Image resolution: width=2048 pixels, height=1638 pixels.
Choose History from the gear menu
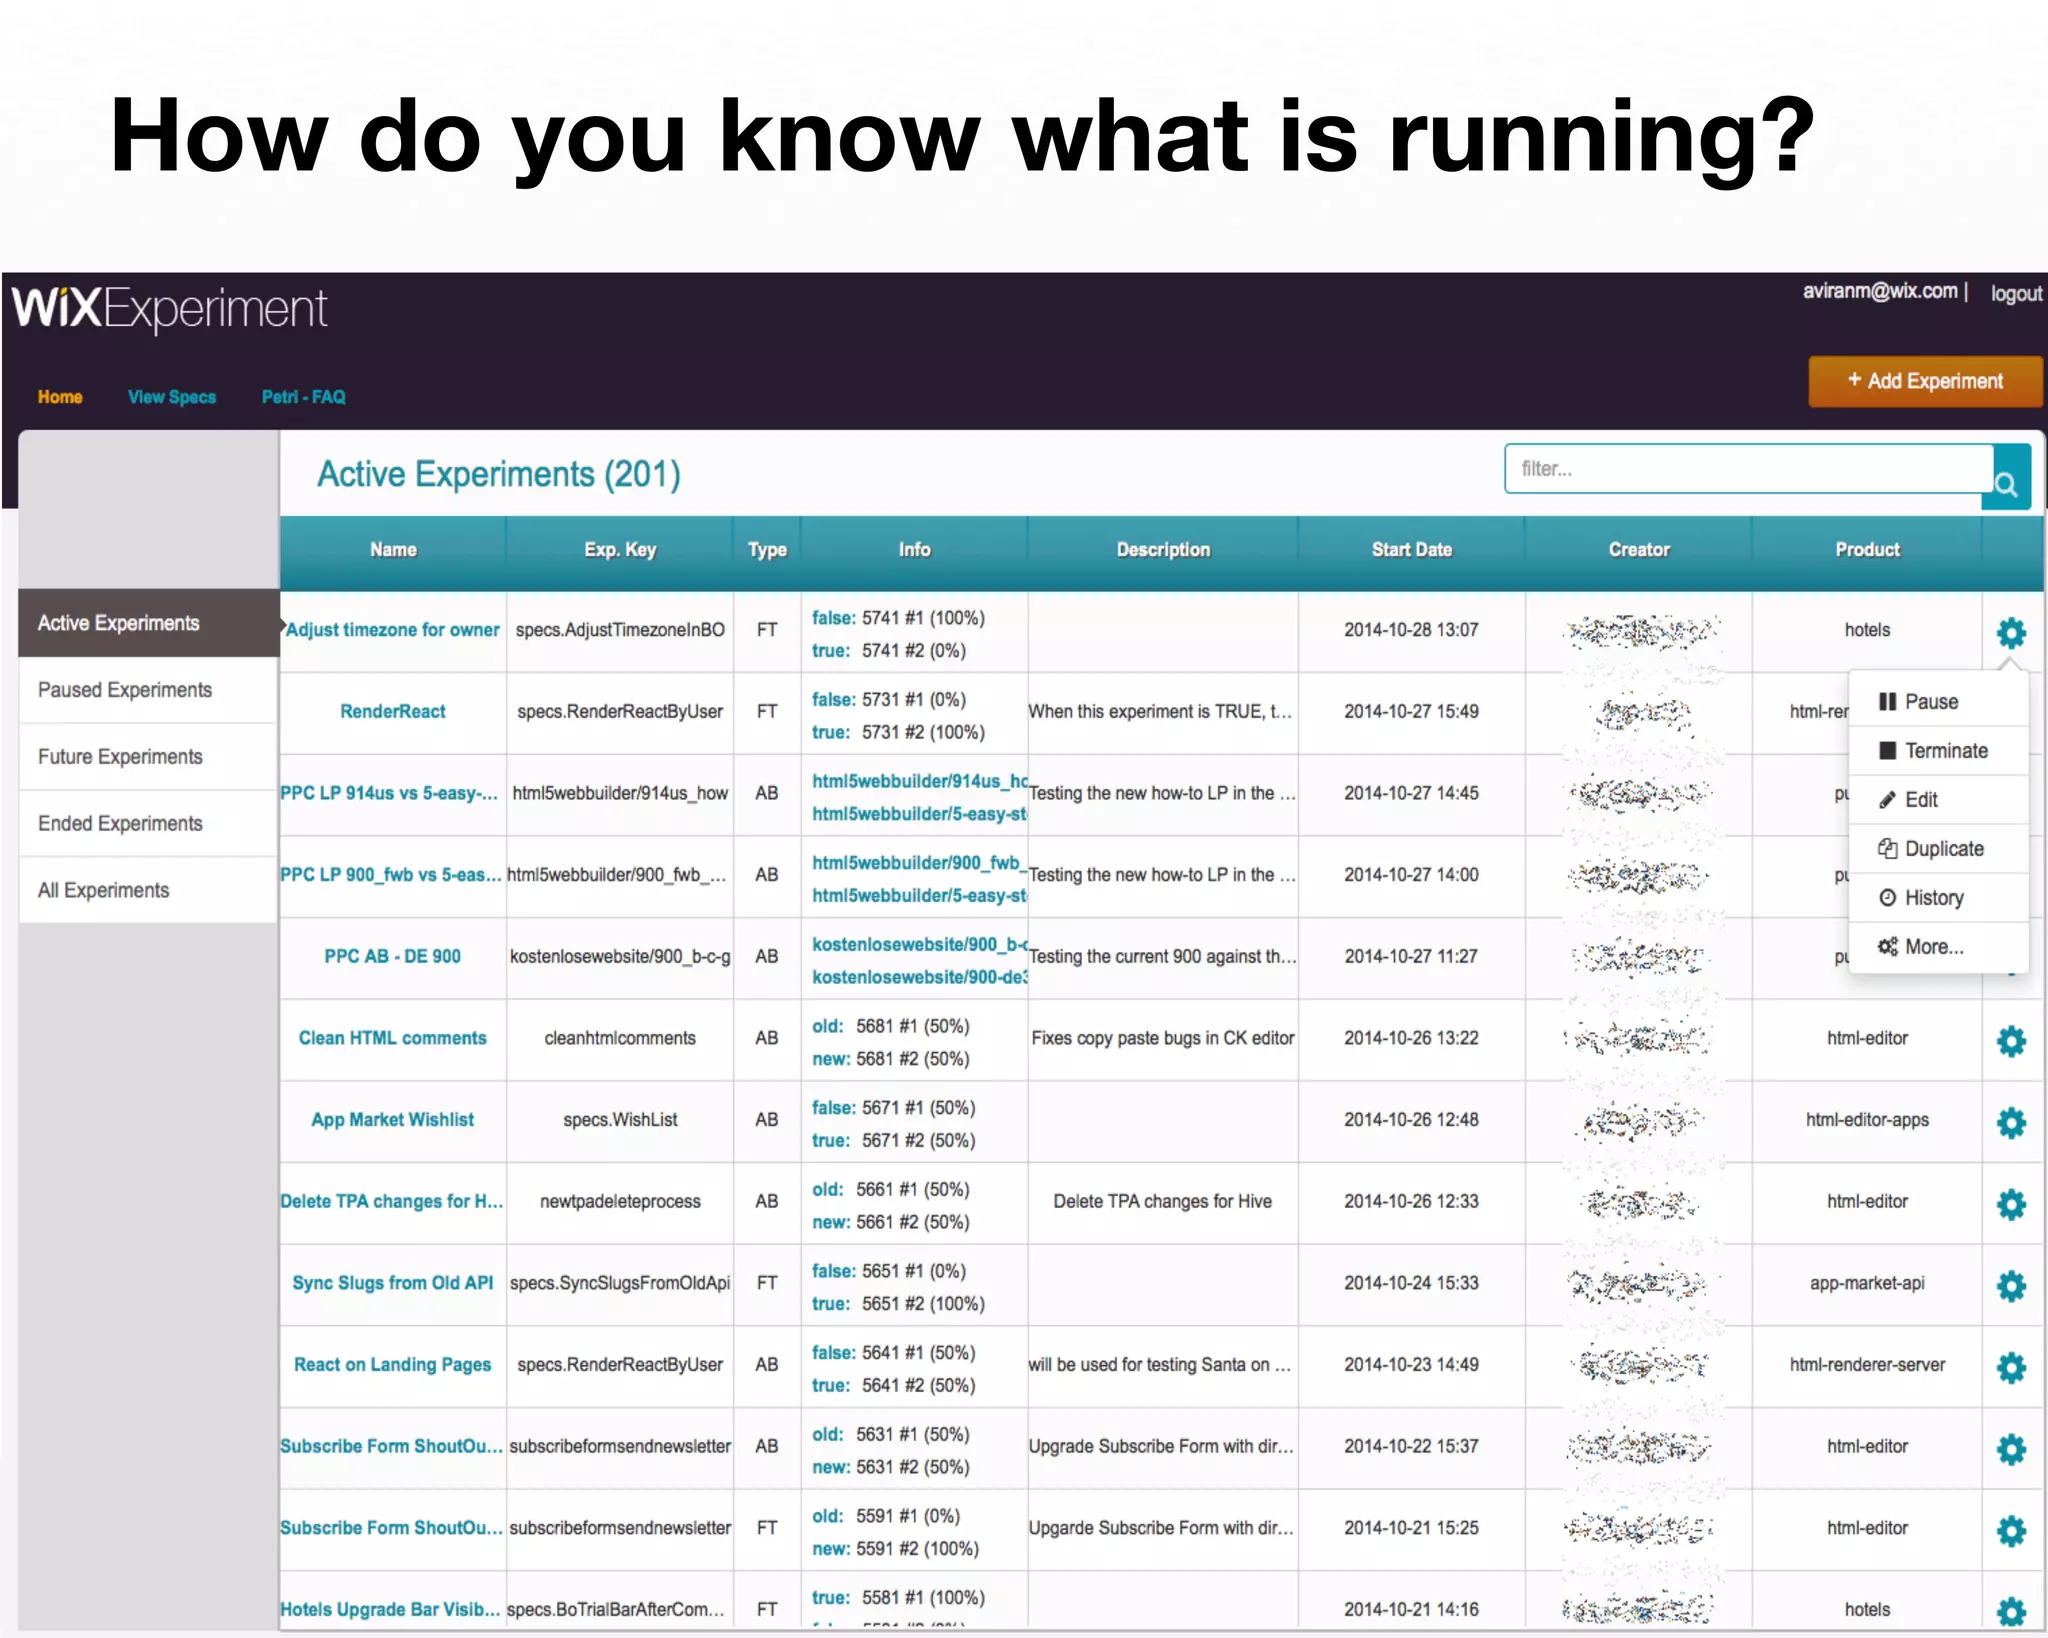tap(1938, 897)
